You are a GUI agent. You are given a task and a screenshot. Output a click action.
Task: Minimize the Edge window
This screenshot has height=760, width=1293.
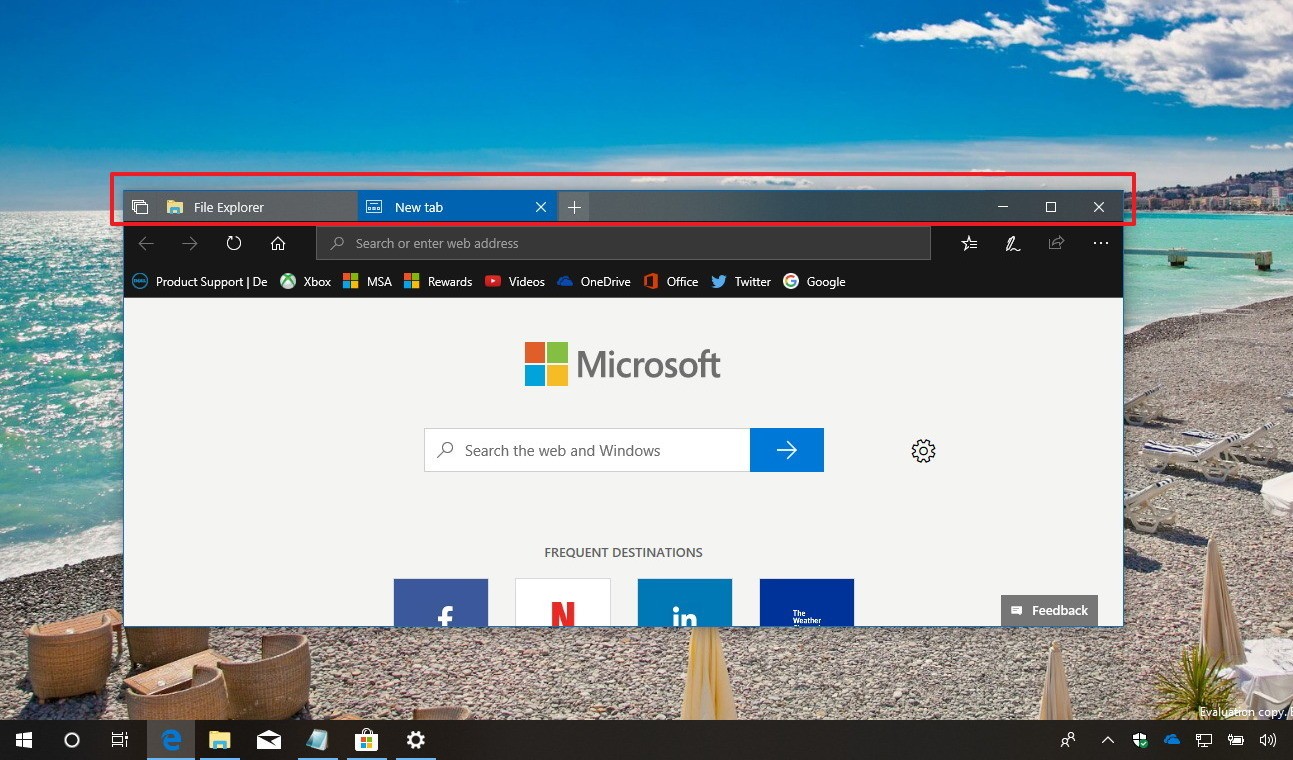click(x=1003, y=207)
